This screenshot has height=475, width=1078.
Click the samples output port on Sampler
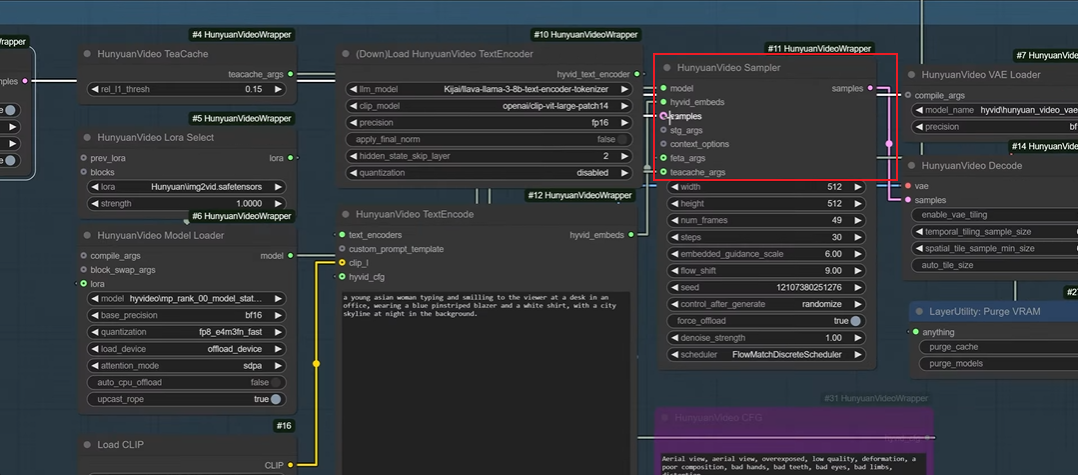871,89
